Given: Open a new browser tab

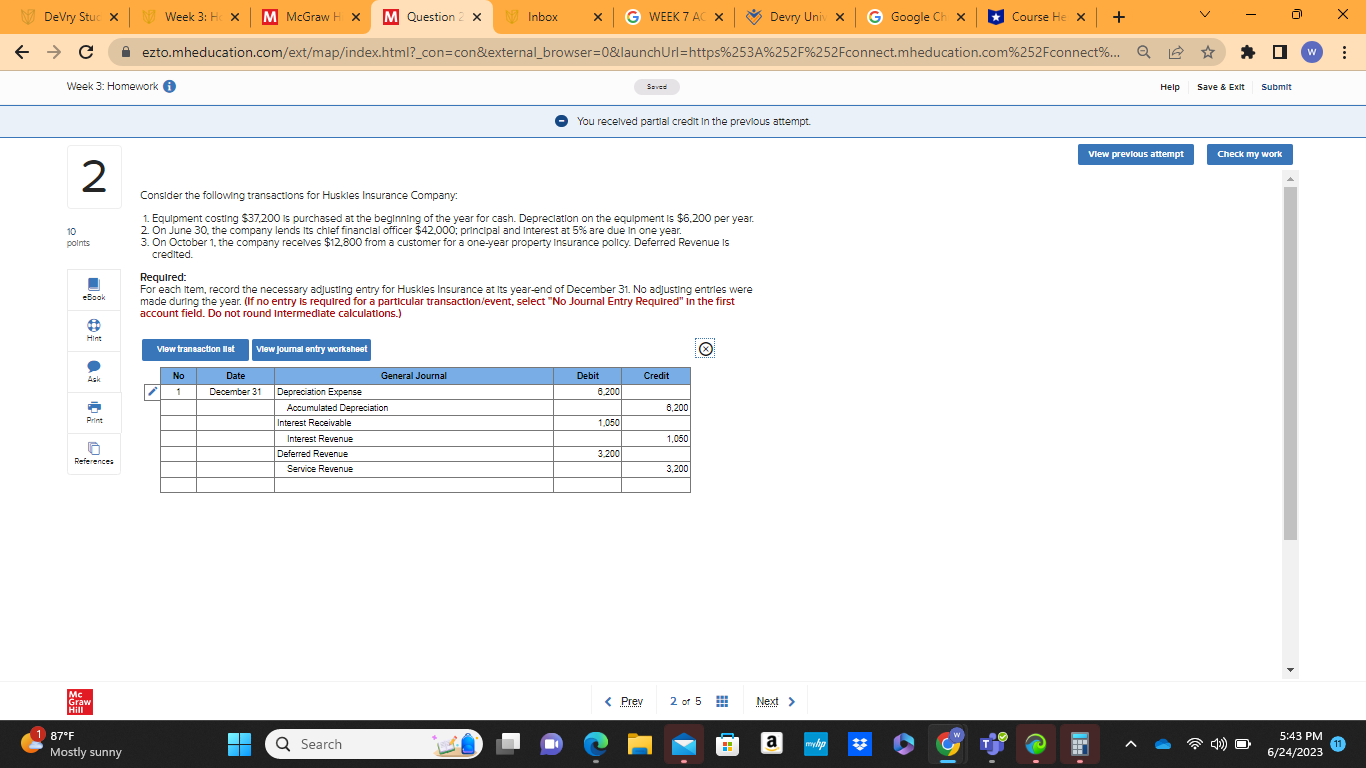Looking at the screenshot, I should [x=1118, y=17].
